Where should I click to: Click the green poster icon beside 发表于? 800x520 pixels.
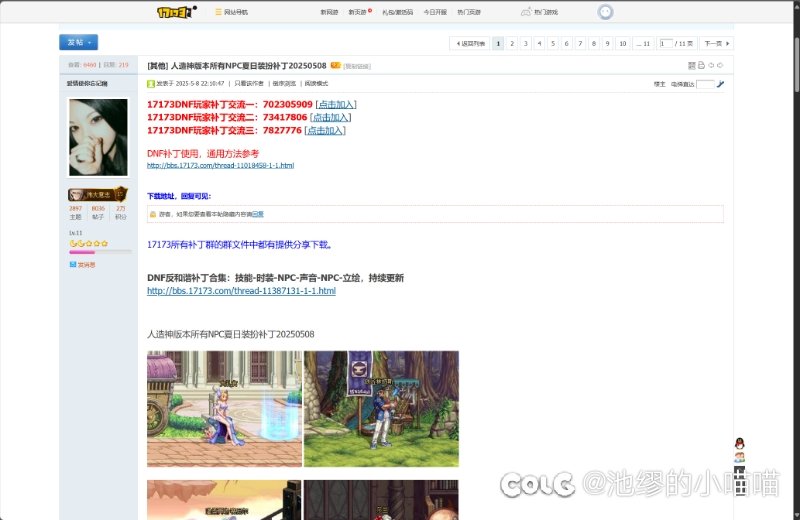(x=151, y=84)
